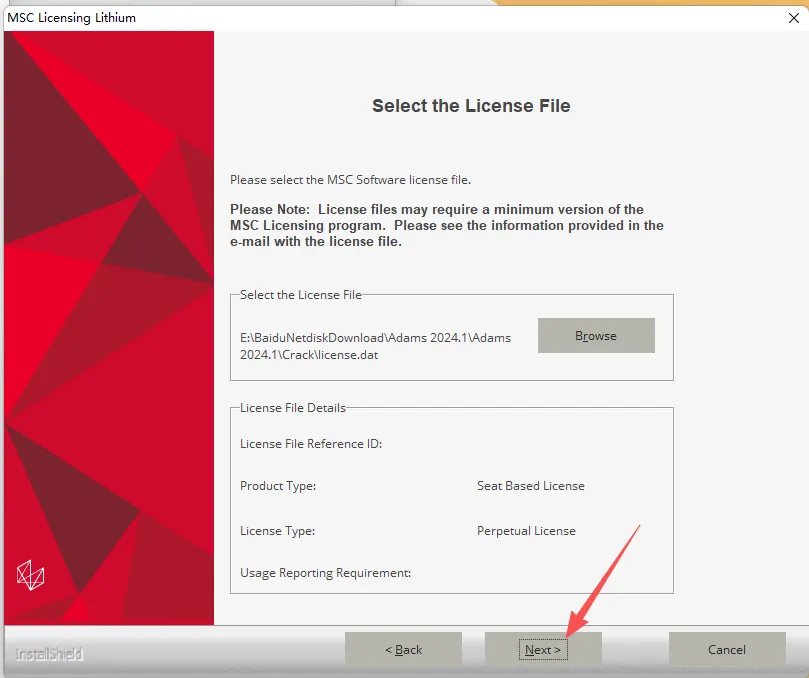809x678 pixels.
Task: Click the Hexagon logo in red panel
Action: click(x=30, y=575)
